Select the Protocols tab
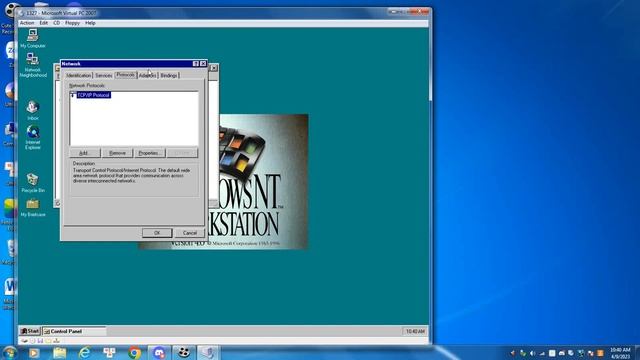This screenshot has width=640, height=360. click(x=125, y=75)
